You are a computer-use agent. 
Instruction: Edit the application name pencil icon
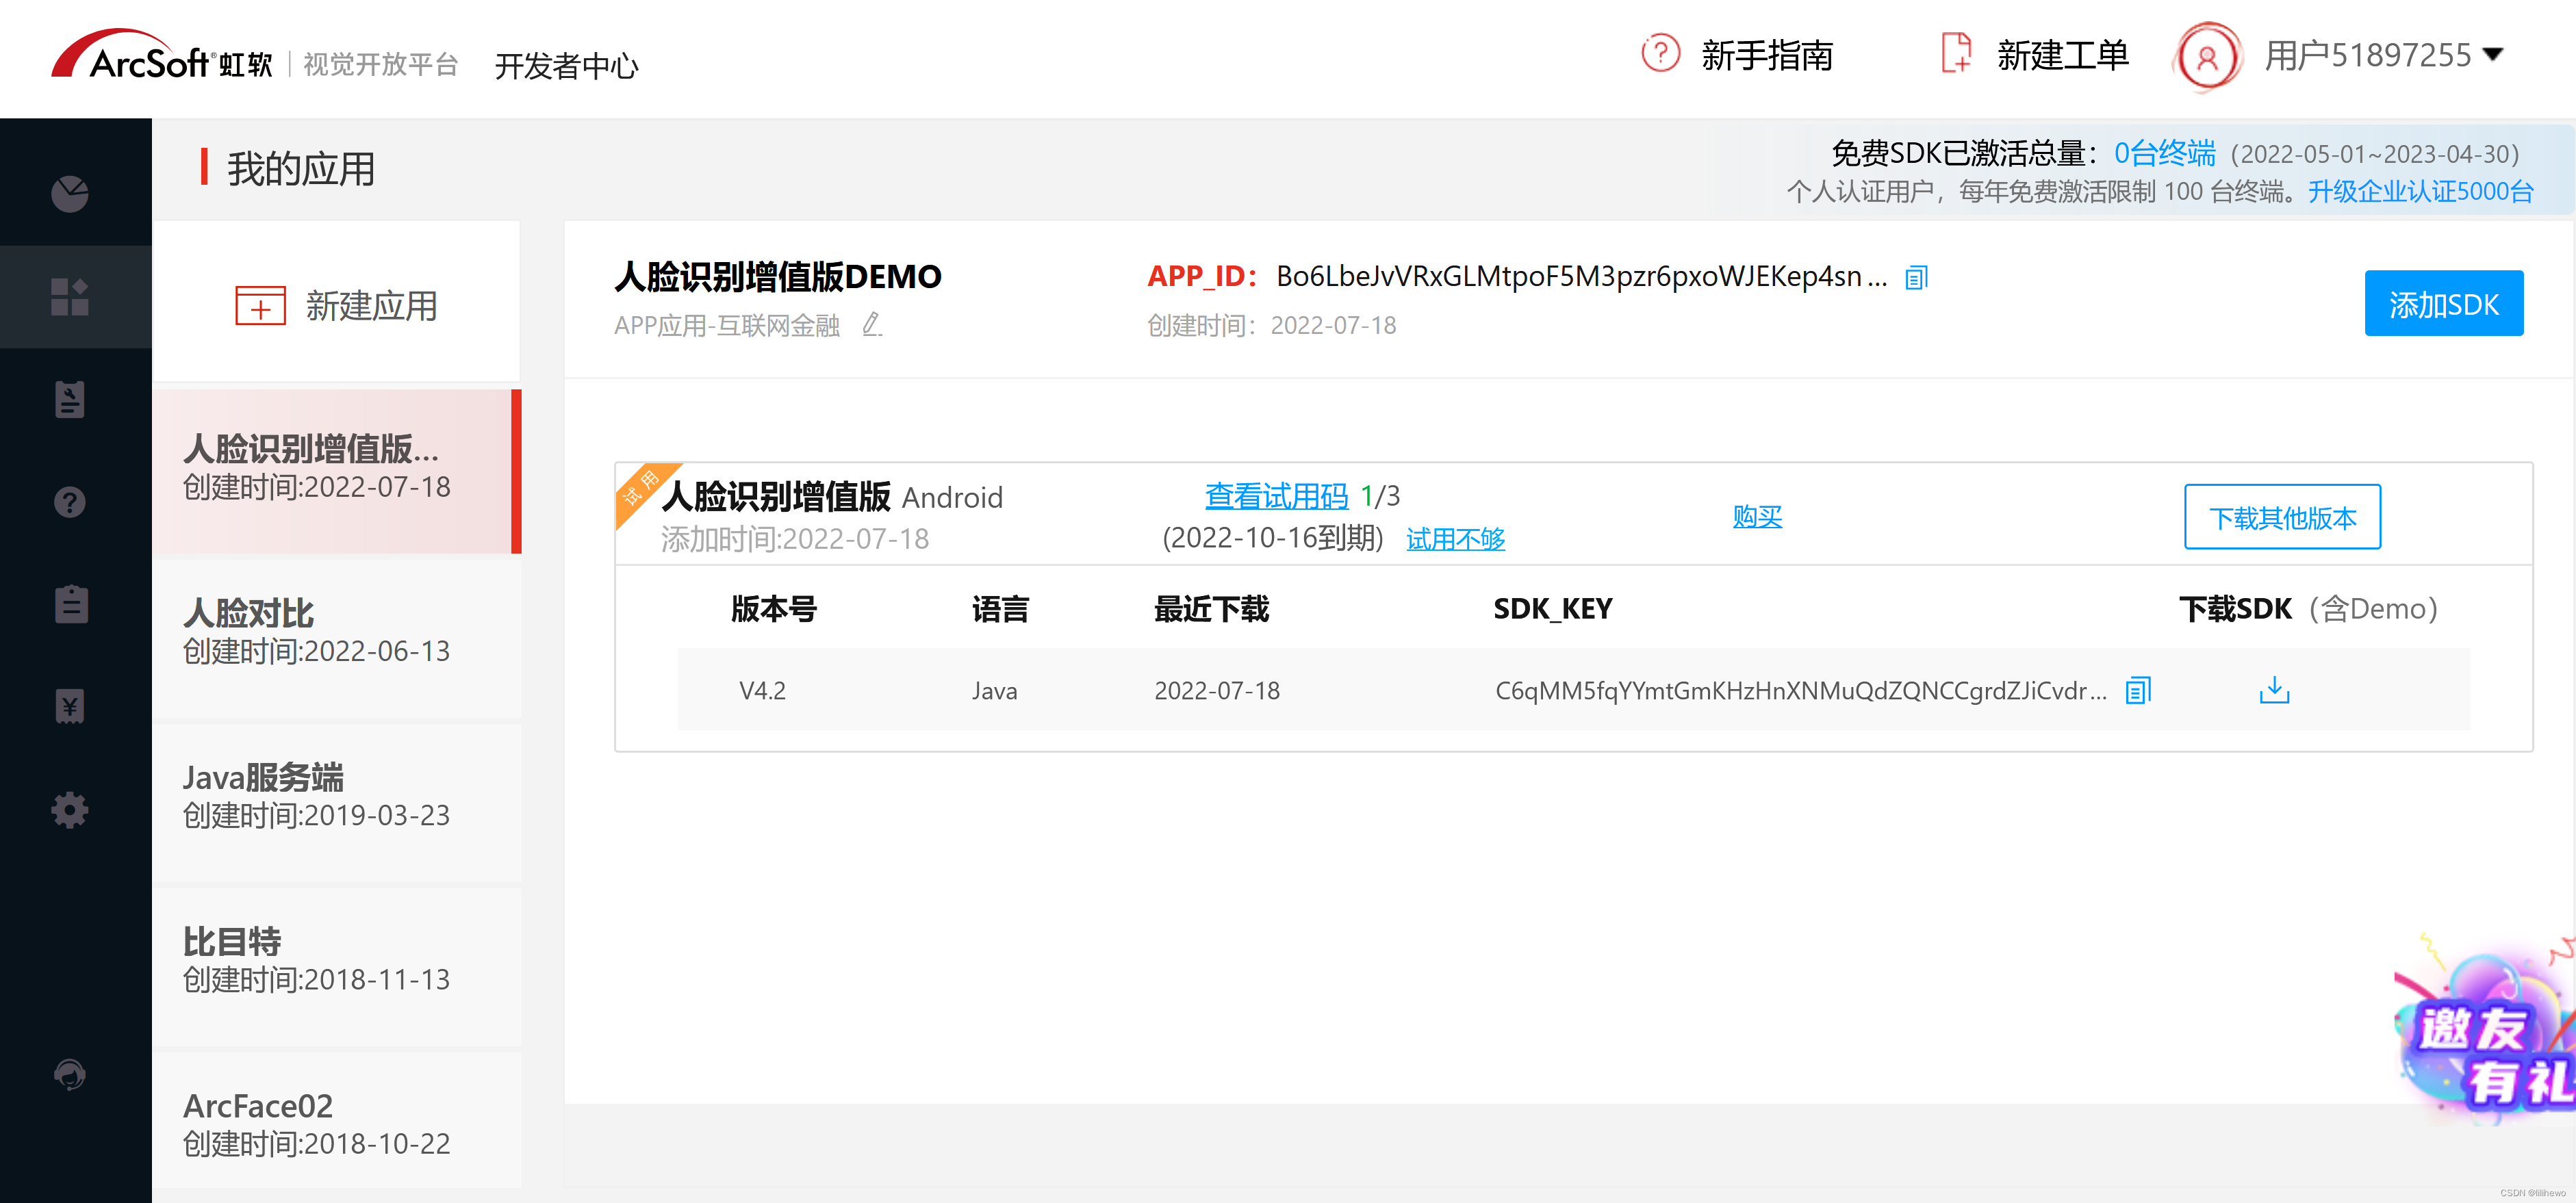pyautogui.click(x=872, y=325)
